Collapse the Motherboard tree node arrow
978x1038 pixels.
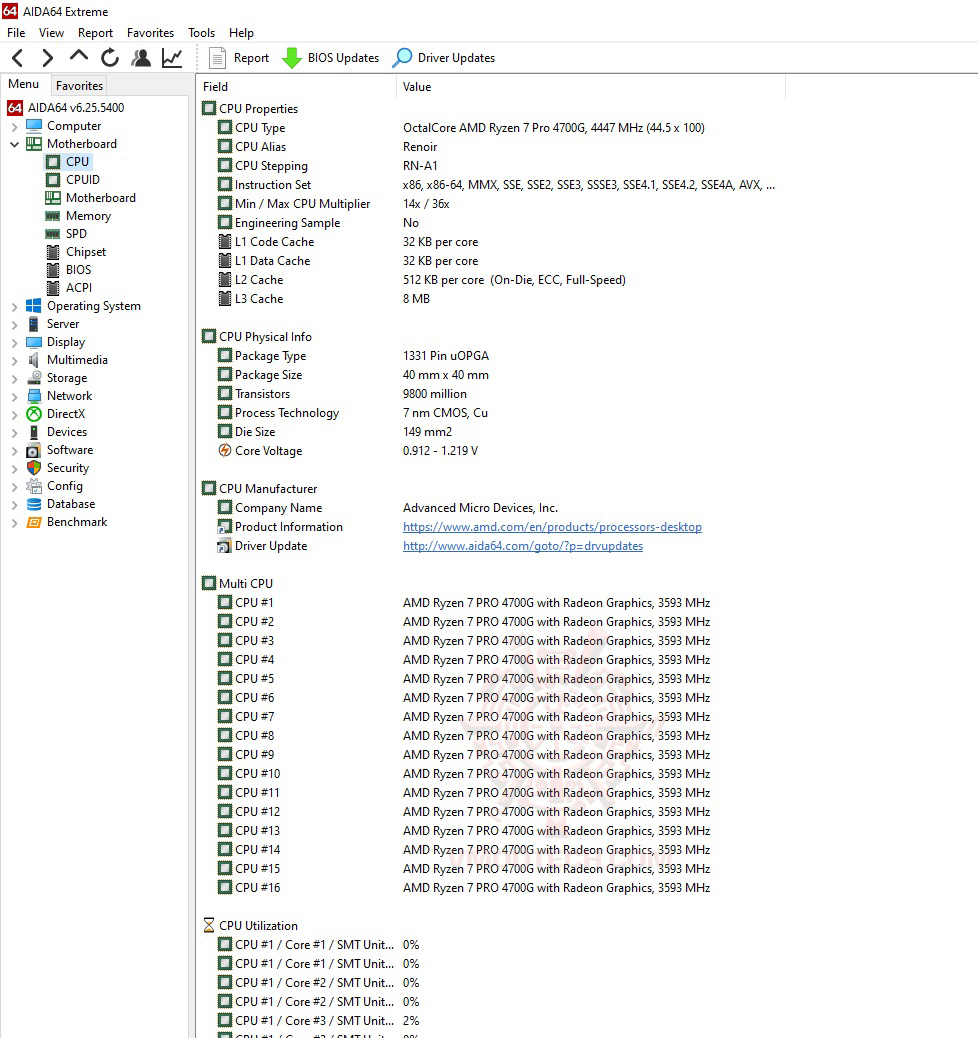pyautogui.click(x=15, y=144)
